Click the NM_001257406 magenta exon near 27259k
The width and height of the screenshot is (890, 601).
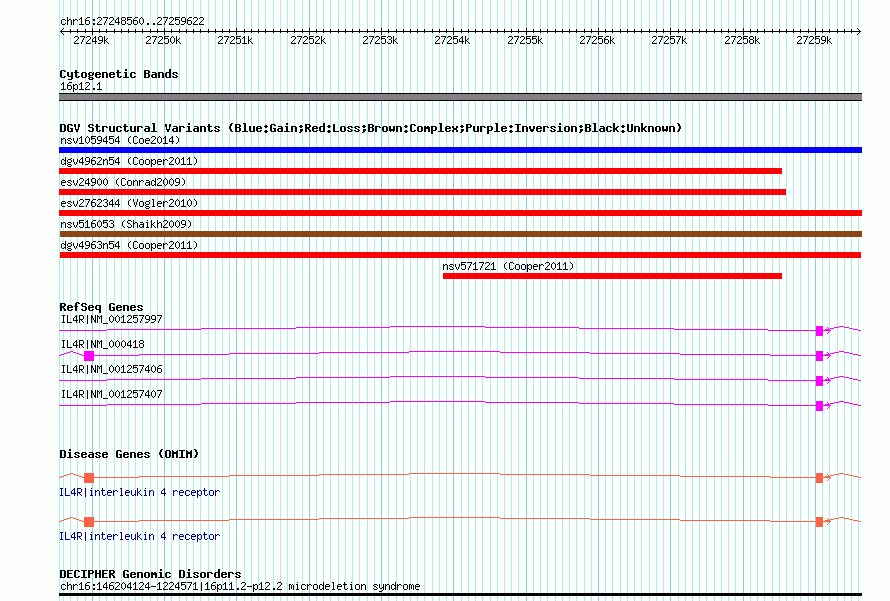[819, 381]
